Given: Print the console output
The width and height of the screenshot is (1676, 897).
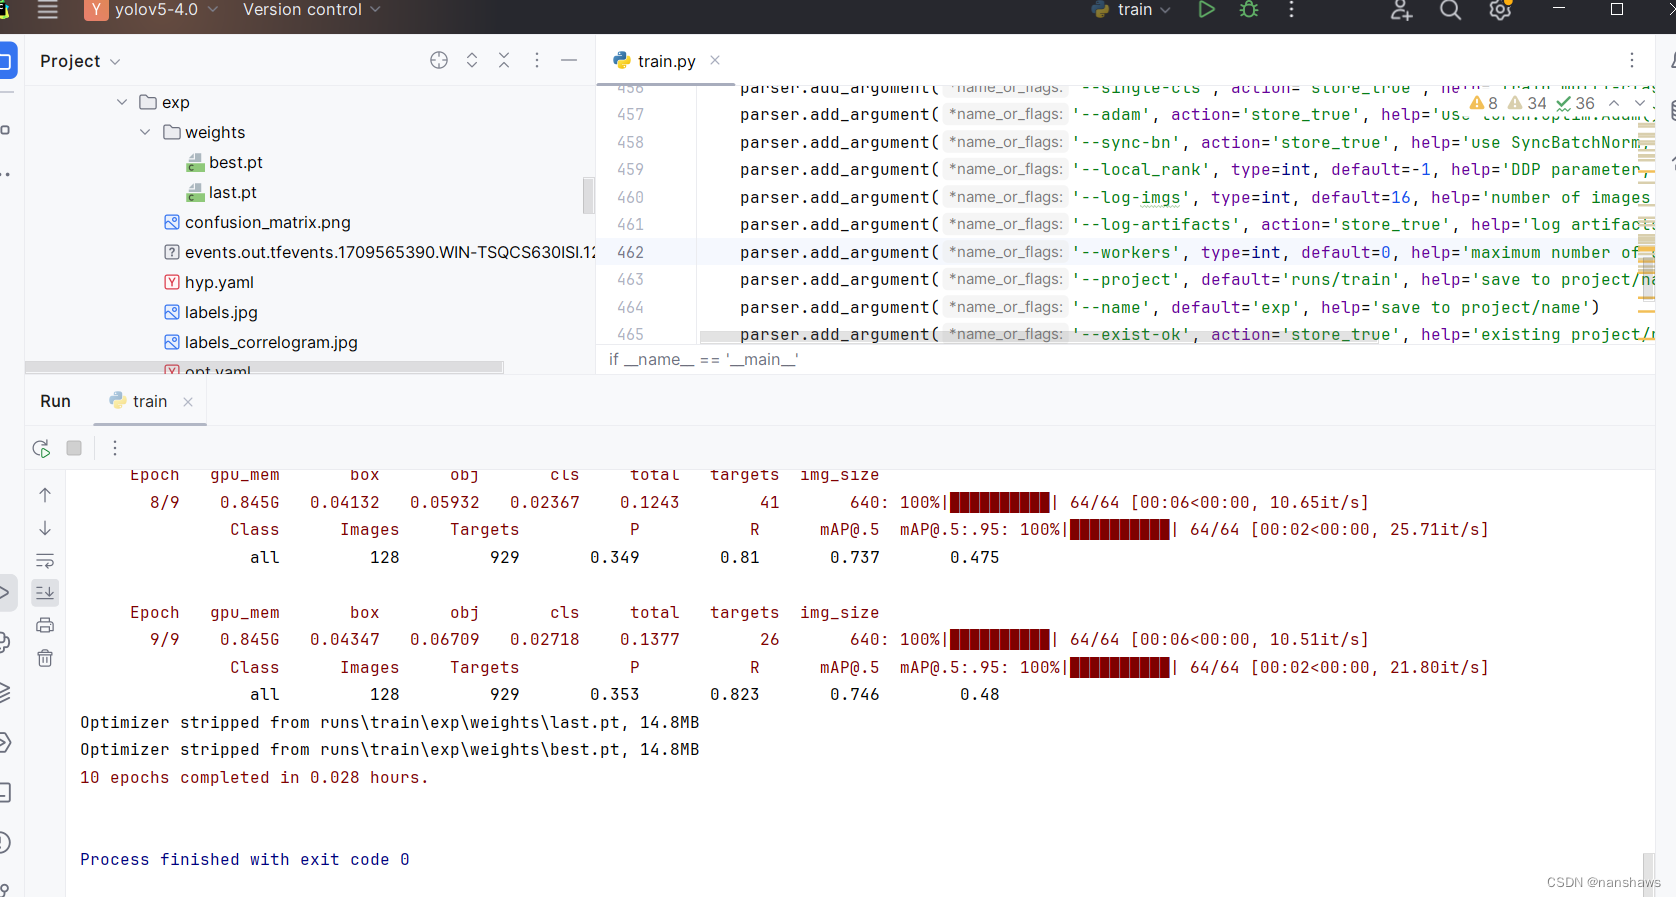Looking at the screenshot, I should tap(45, 625).
